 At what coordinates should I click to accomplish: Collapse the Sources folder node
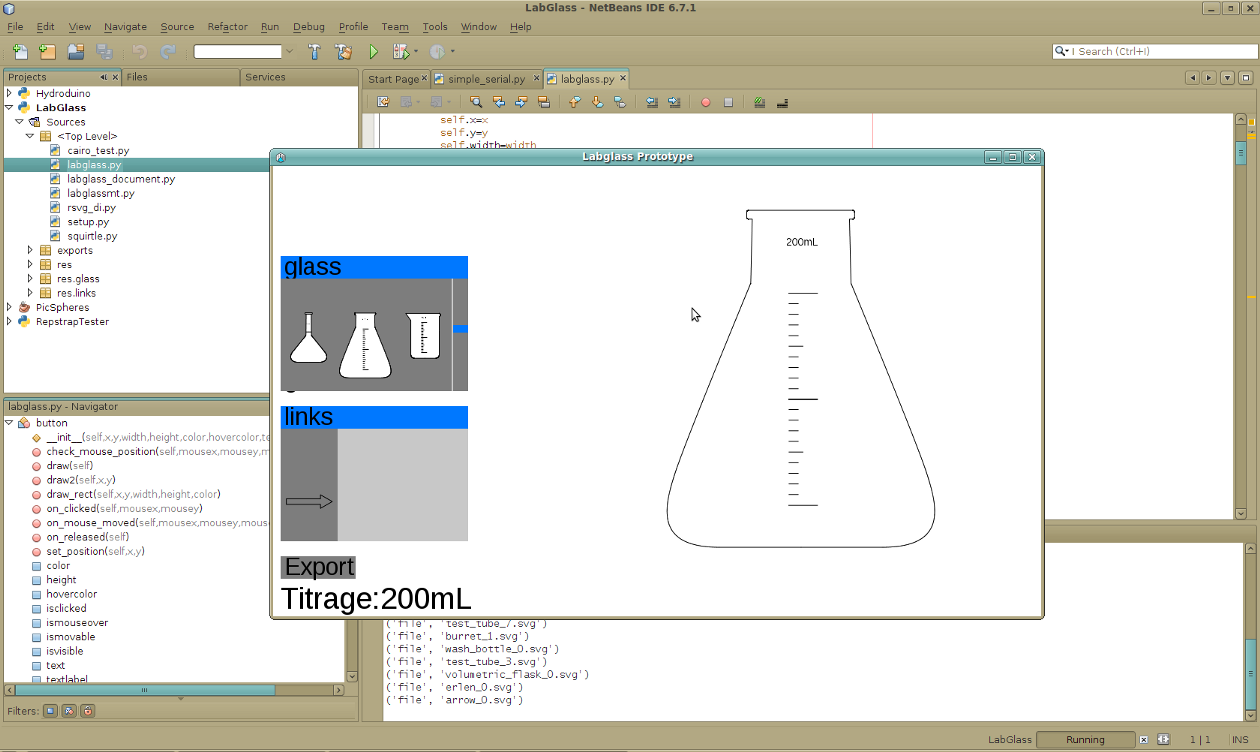point(19,121)
